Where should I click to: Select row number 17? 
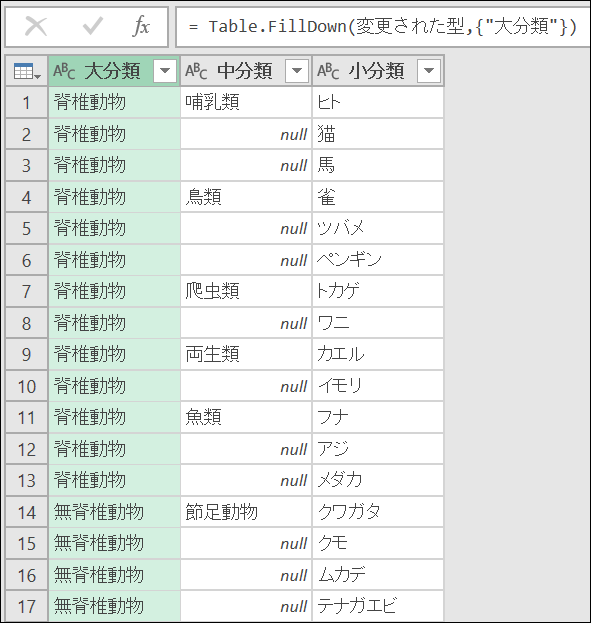click(27, 606)
